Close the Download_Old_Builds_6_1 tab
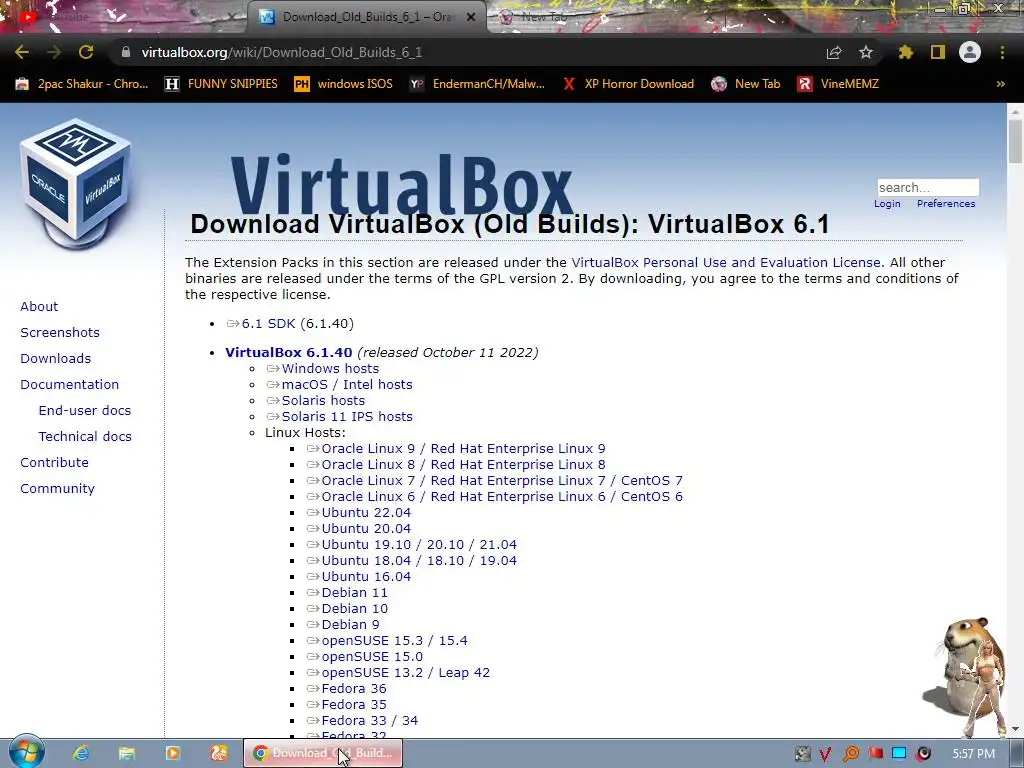The image size is (1024, 768). point(471,17)
